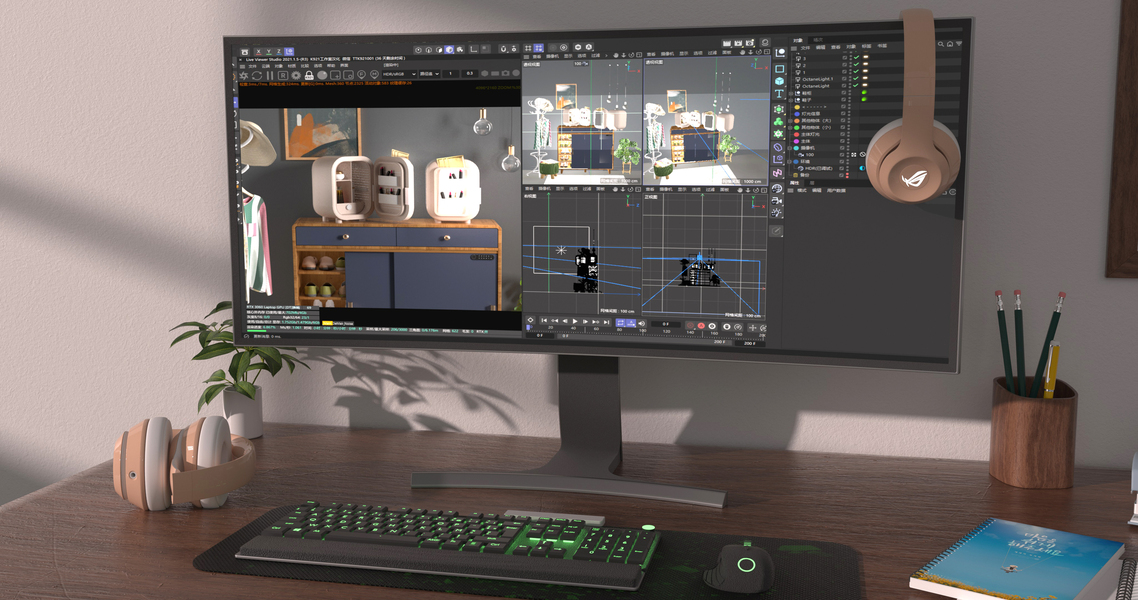
Task: Click the R region icon in Live Viewer
Action: click(x=283, y=75)
